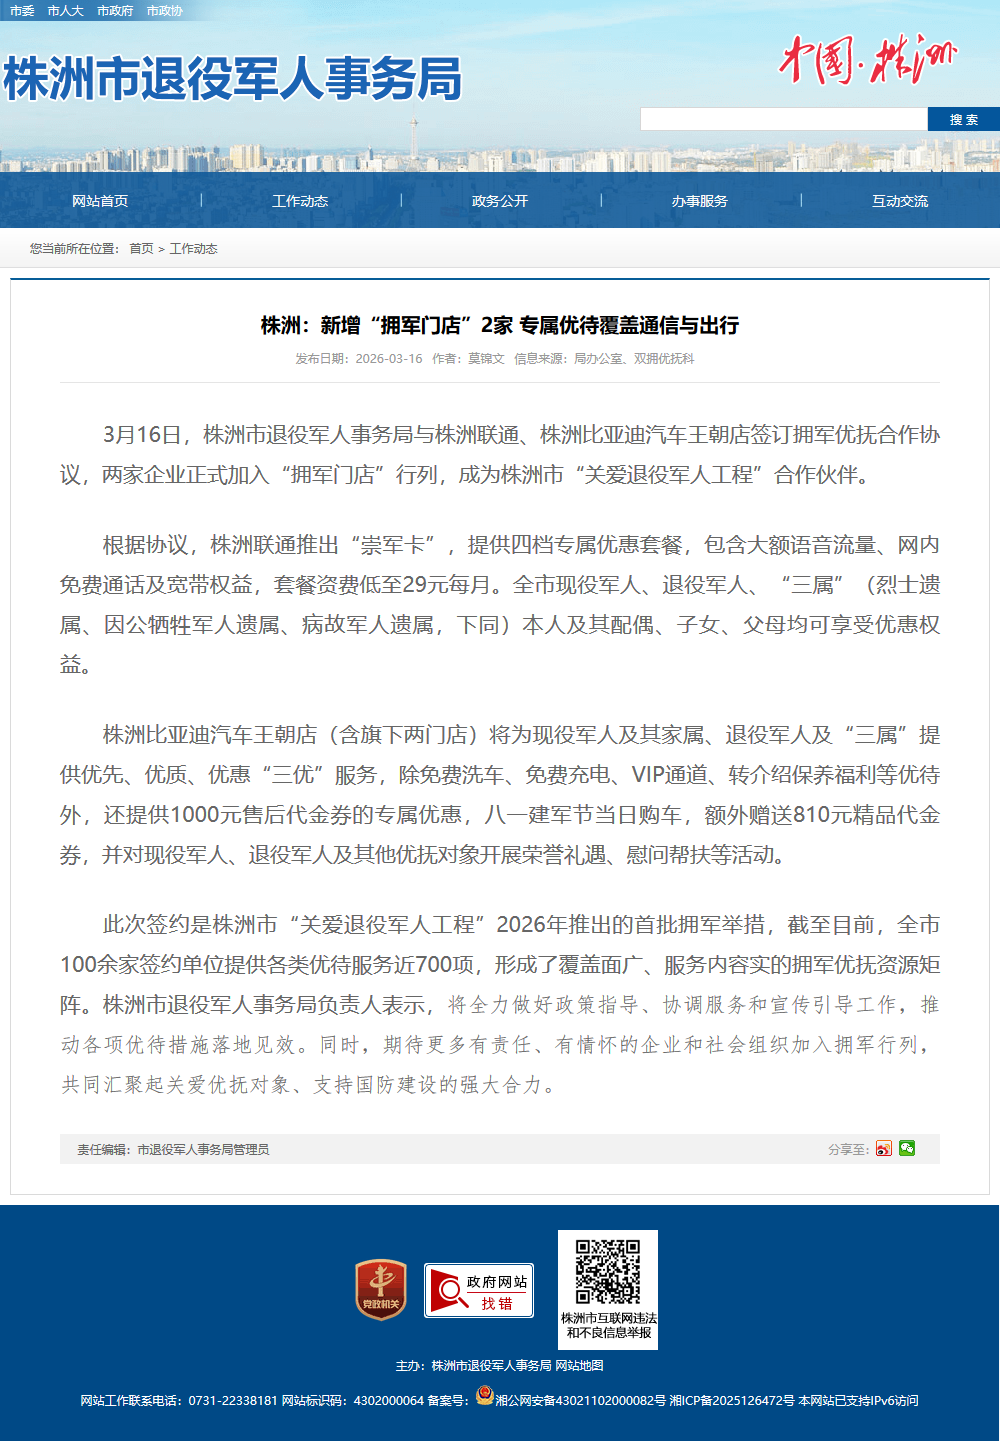This screenshot has width=1000, height=1441.
Task: Click 首页 in the breadcrumb path
Action: pyautogui.click(x=141, y=249)
